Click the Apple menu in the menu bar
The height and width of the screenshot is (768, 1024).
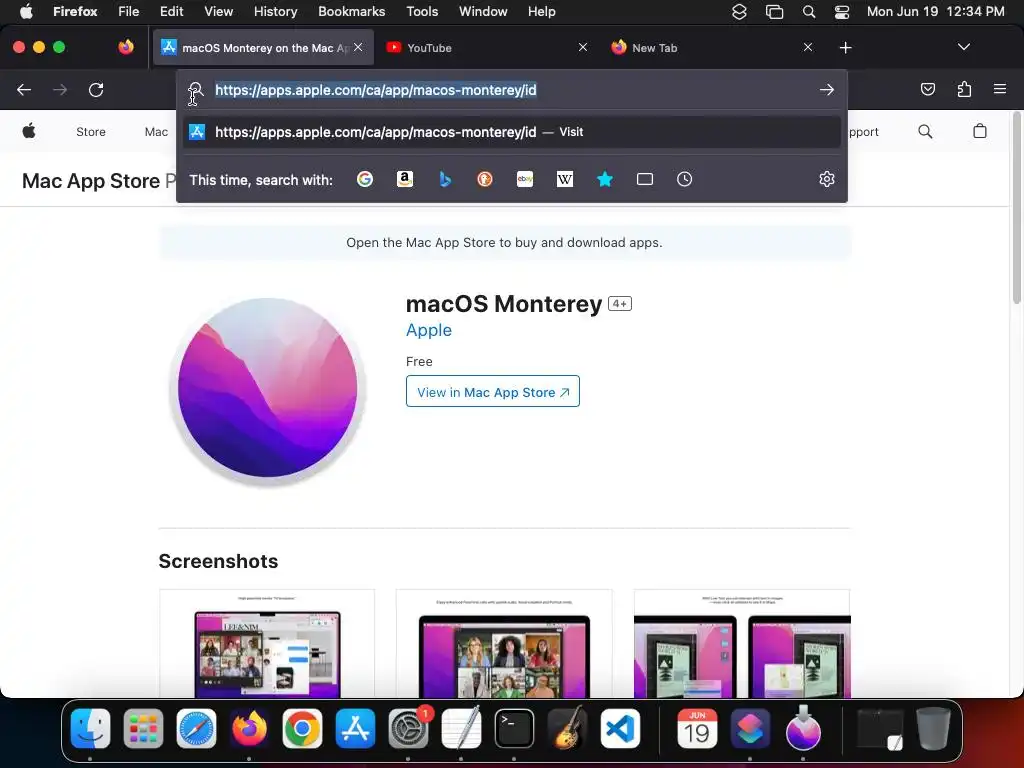[26, 12]
